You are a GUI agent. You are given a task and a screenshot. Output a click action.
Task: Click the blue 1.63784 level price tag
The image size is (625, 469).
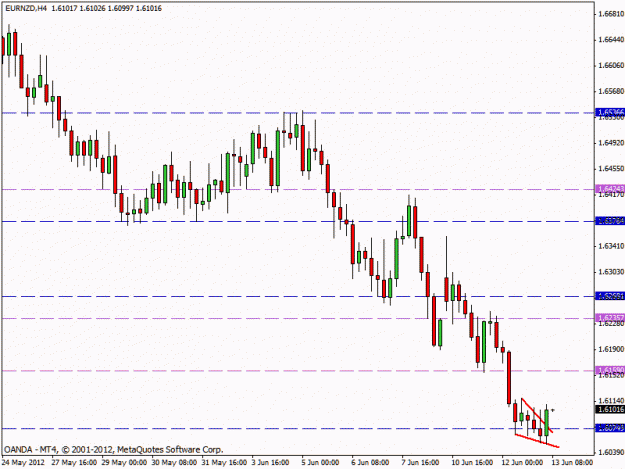click(x=610, y=221)
